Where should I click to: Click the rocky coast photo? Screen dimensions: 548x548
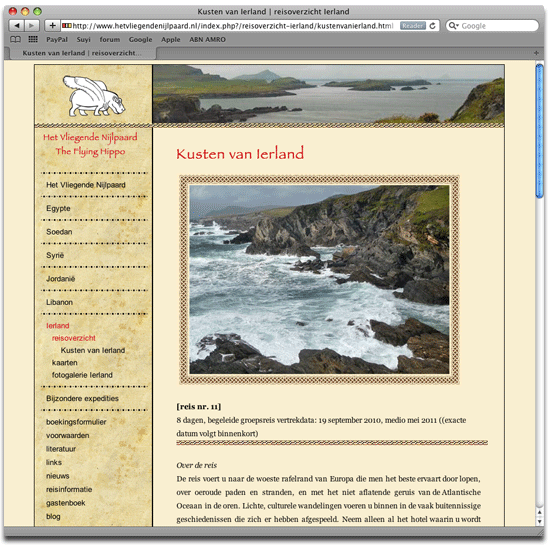(x=319, y=280)
